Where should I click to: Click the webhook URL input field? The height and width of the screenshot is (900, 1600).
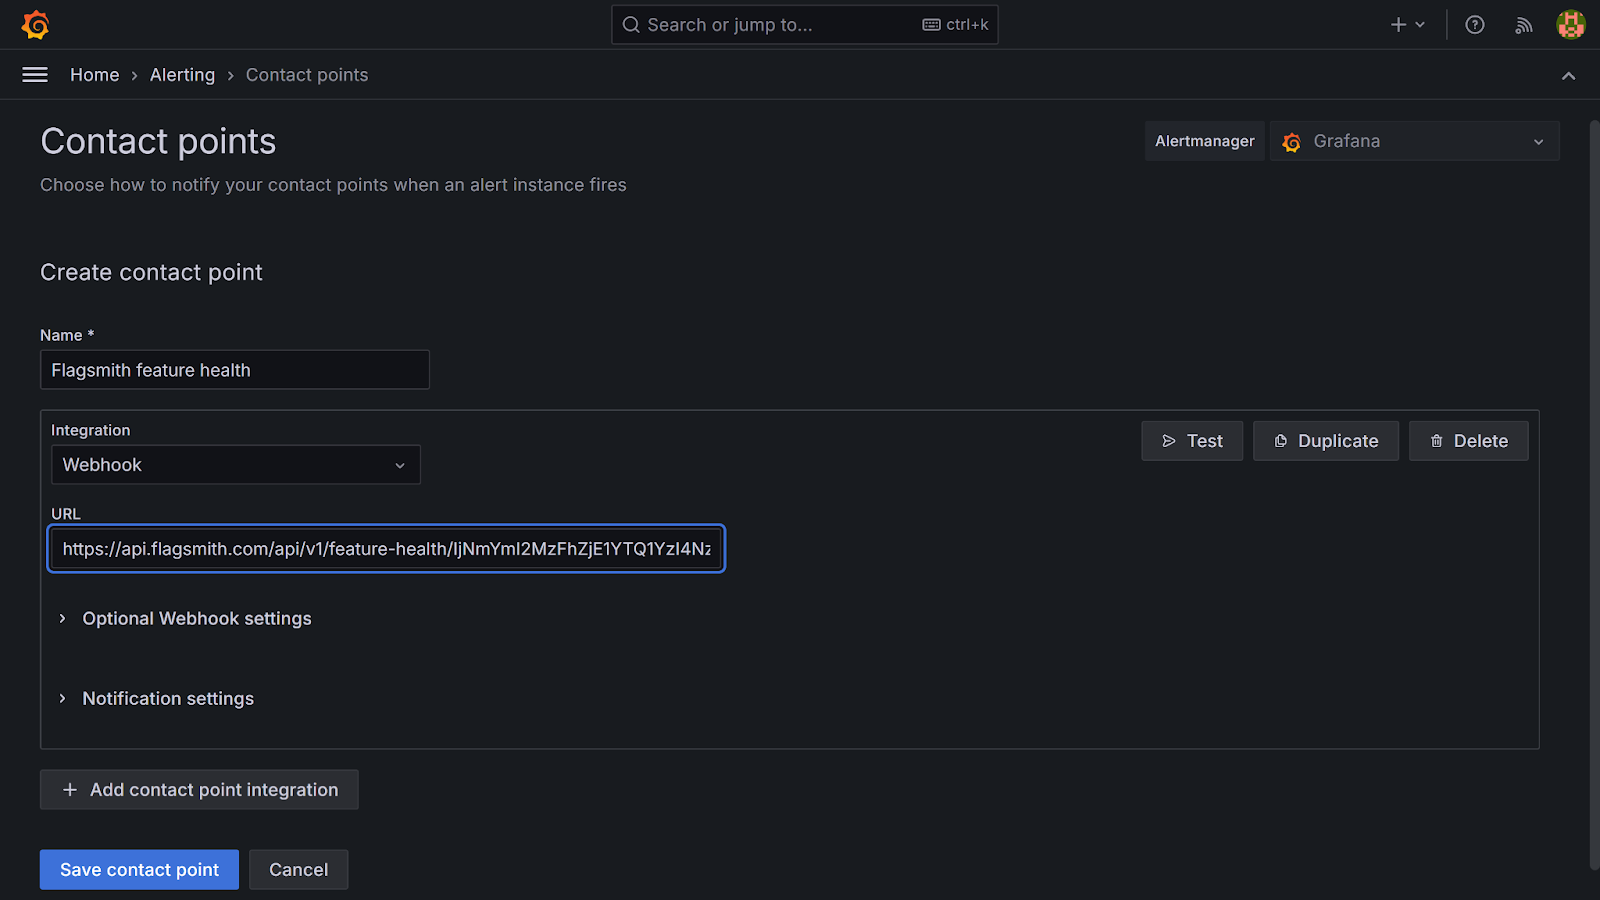[386, 549]
